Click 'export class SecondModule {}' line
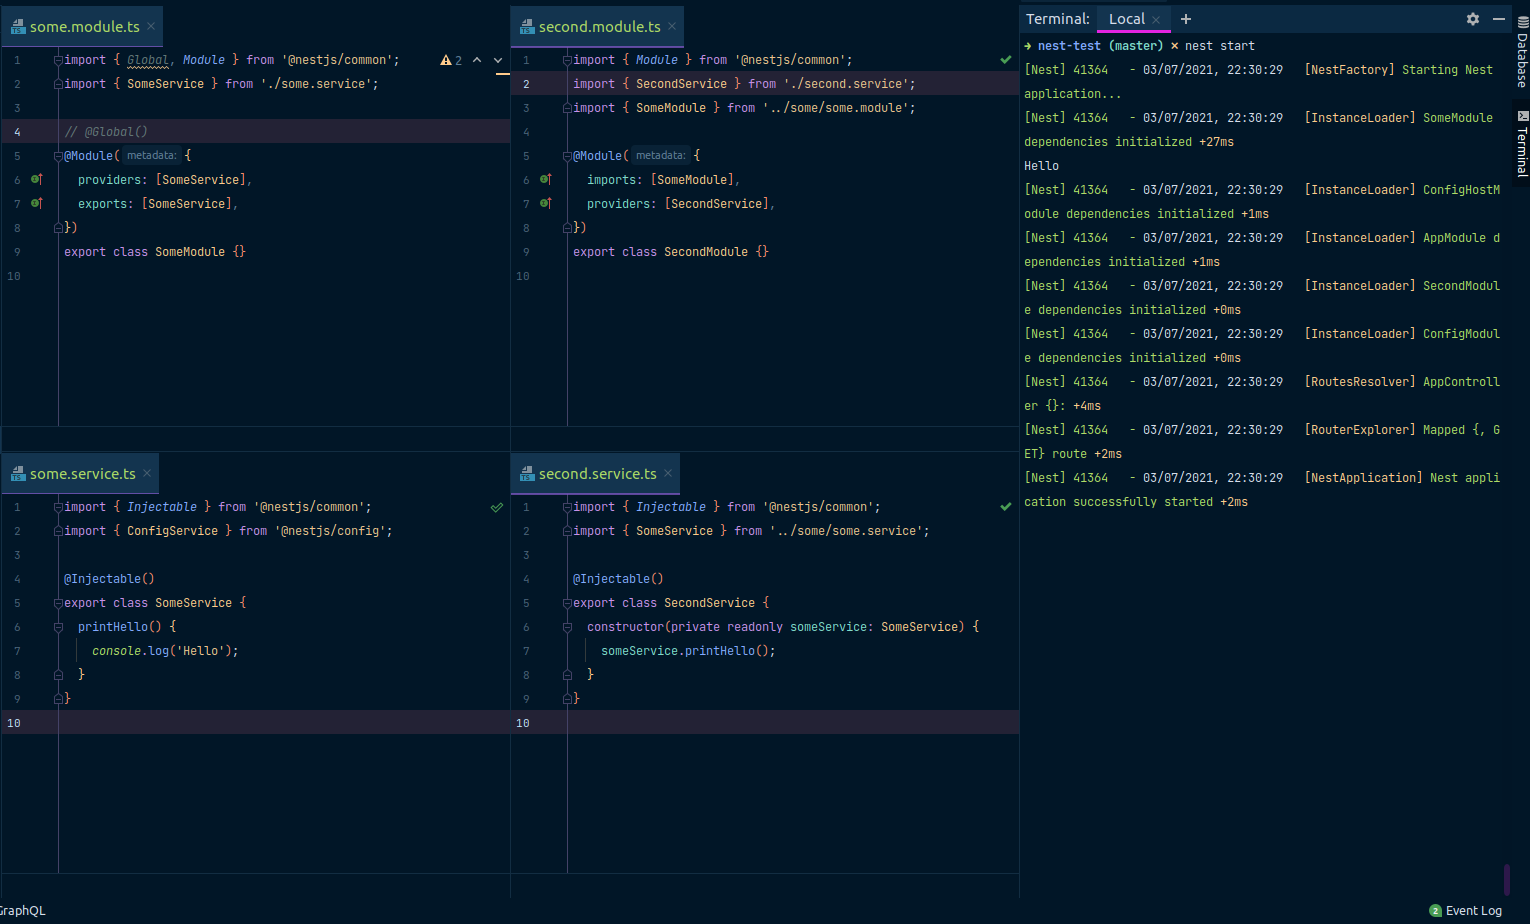Viewport: 1530px width, 924px height. [x=671, y=252]
